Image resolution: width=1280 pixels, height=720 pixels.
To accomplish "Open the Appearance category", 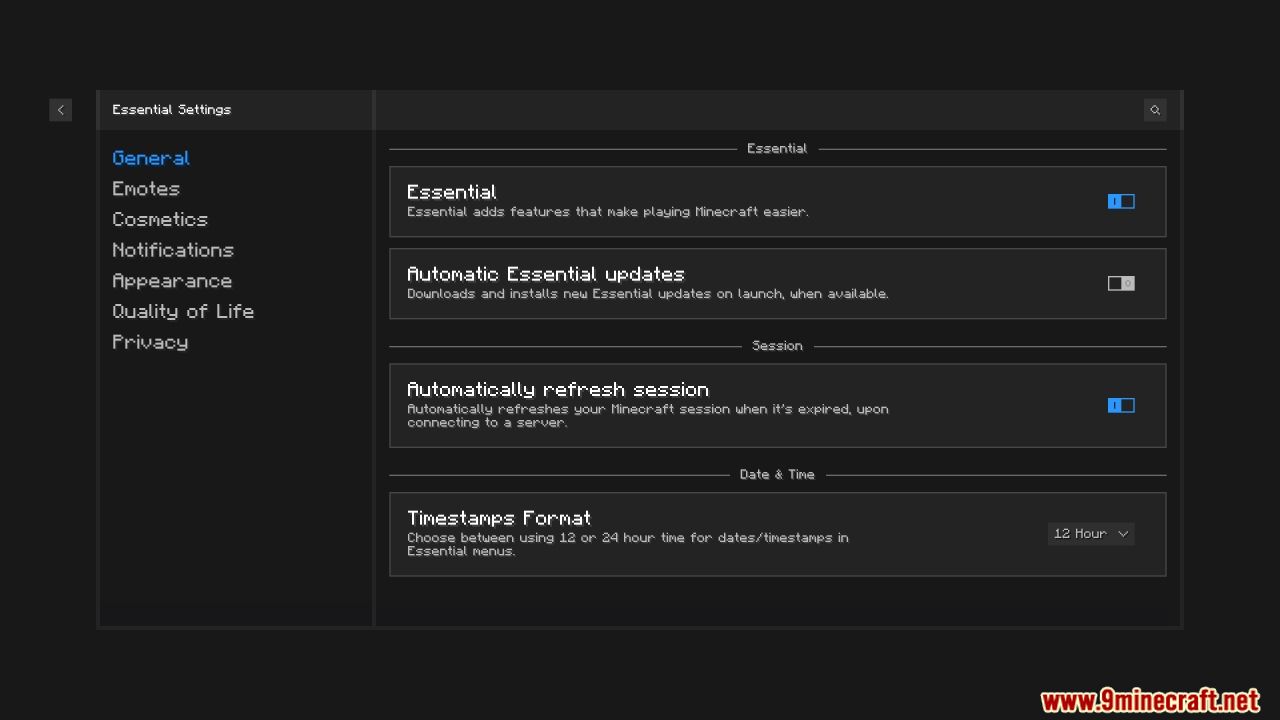I will pyautogui.click(x=172, y=281).
